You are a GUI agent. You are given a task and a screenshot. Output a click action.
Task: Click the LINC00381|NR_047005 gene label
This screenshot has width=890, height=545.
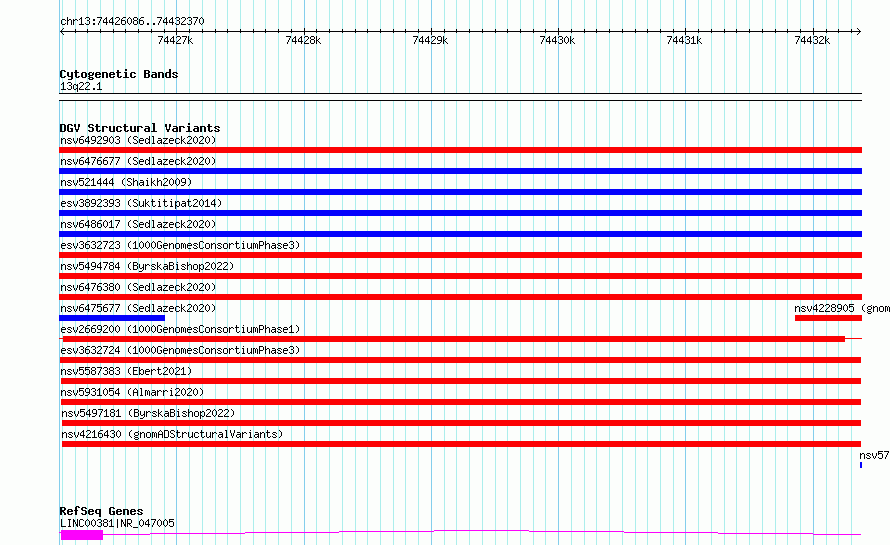117,523
